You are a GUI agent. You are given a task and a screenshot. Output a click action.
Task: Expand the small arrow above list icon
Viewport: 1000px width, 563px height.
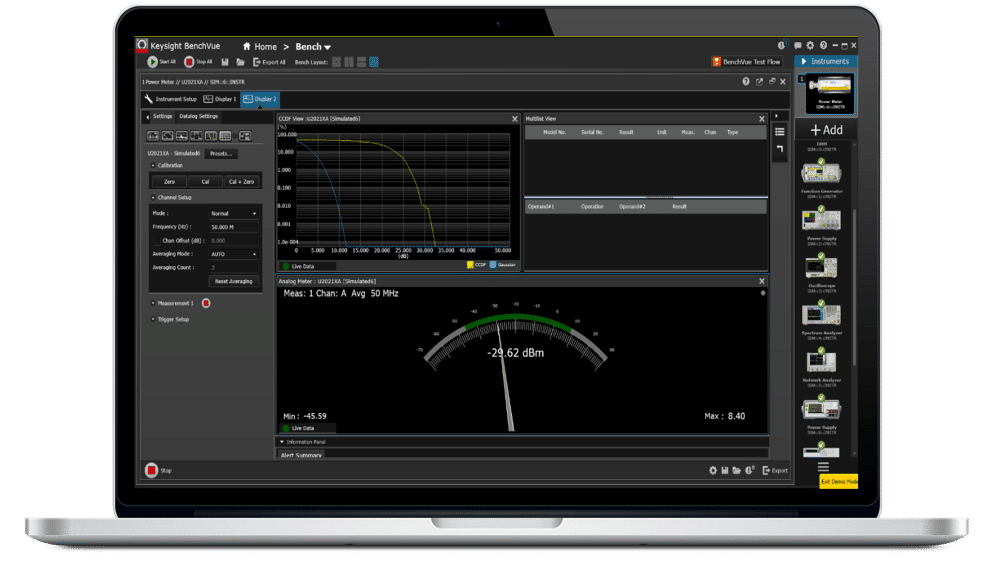tap(776, 116)
